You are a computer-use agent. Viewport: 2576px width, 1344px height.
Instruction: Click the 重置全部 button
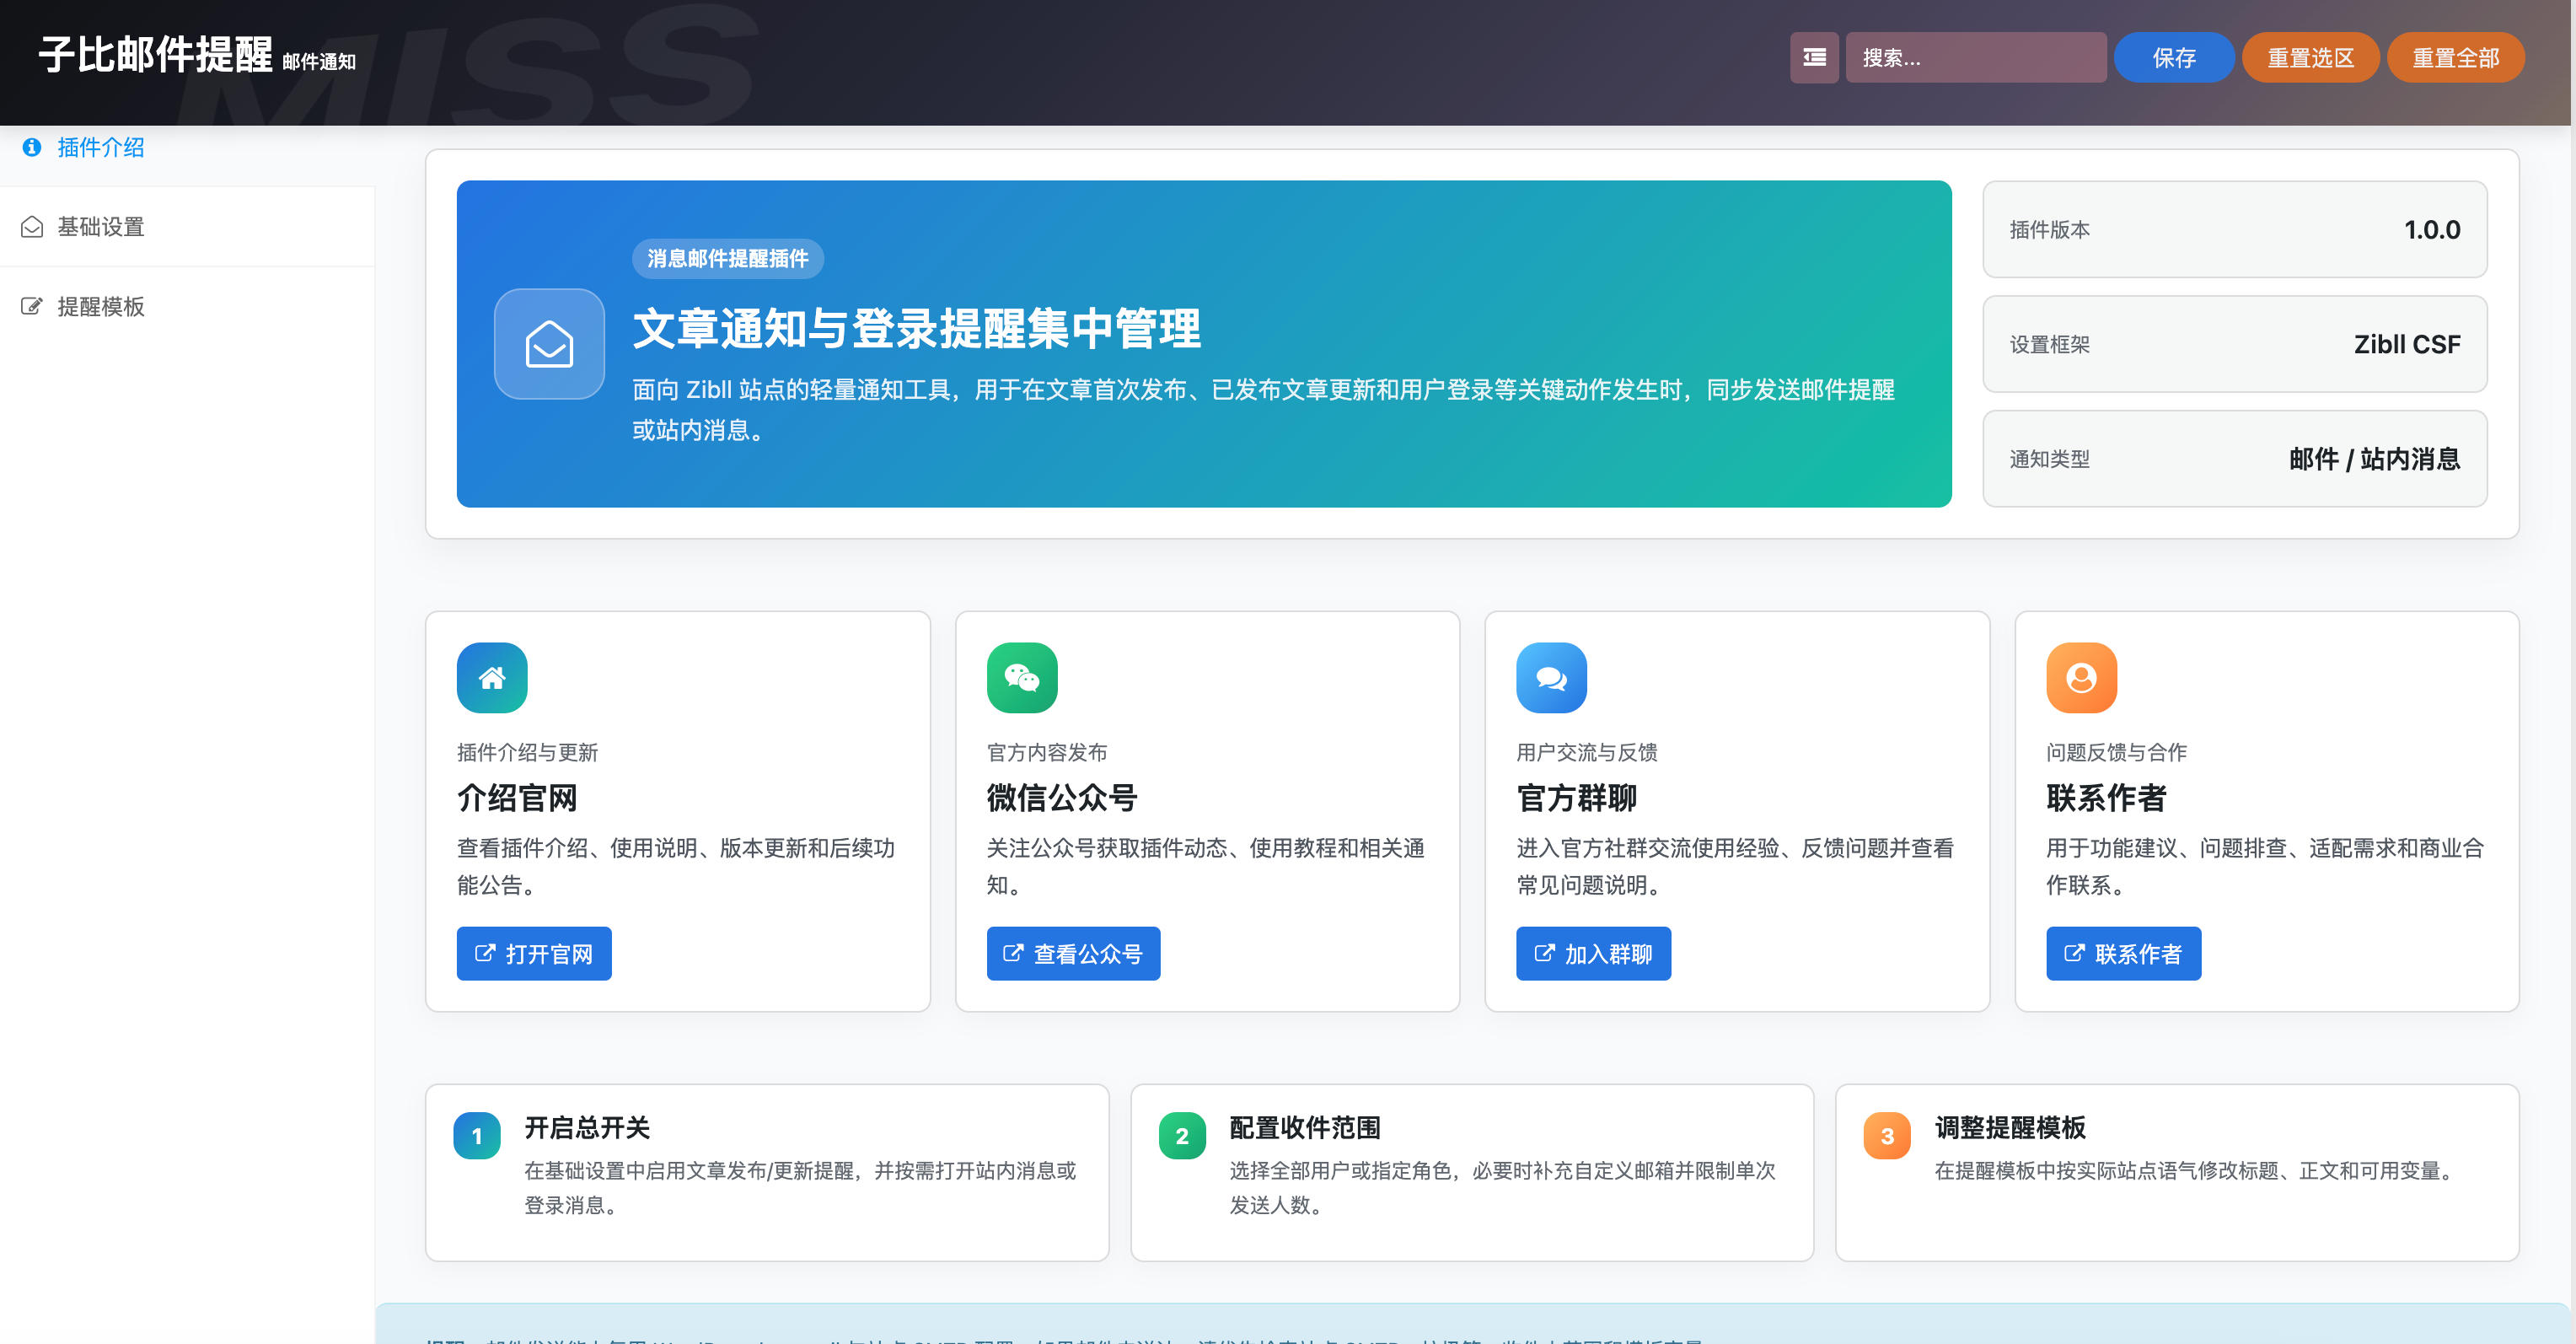tap(2455, 58)
